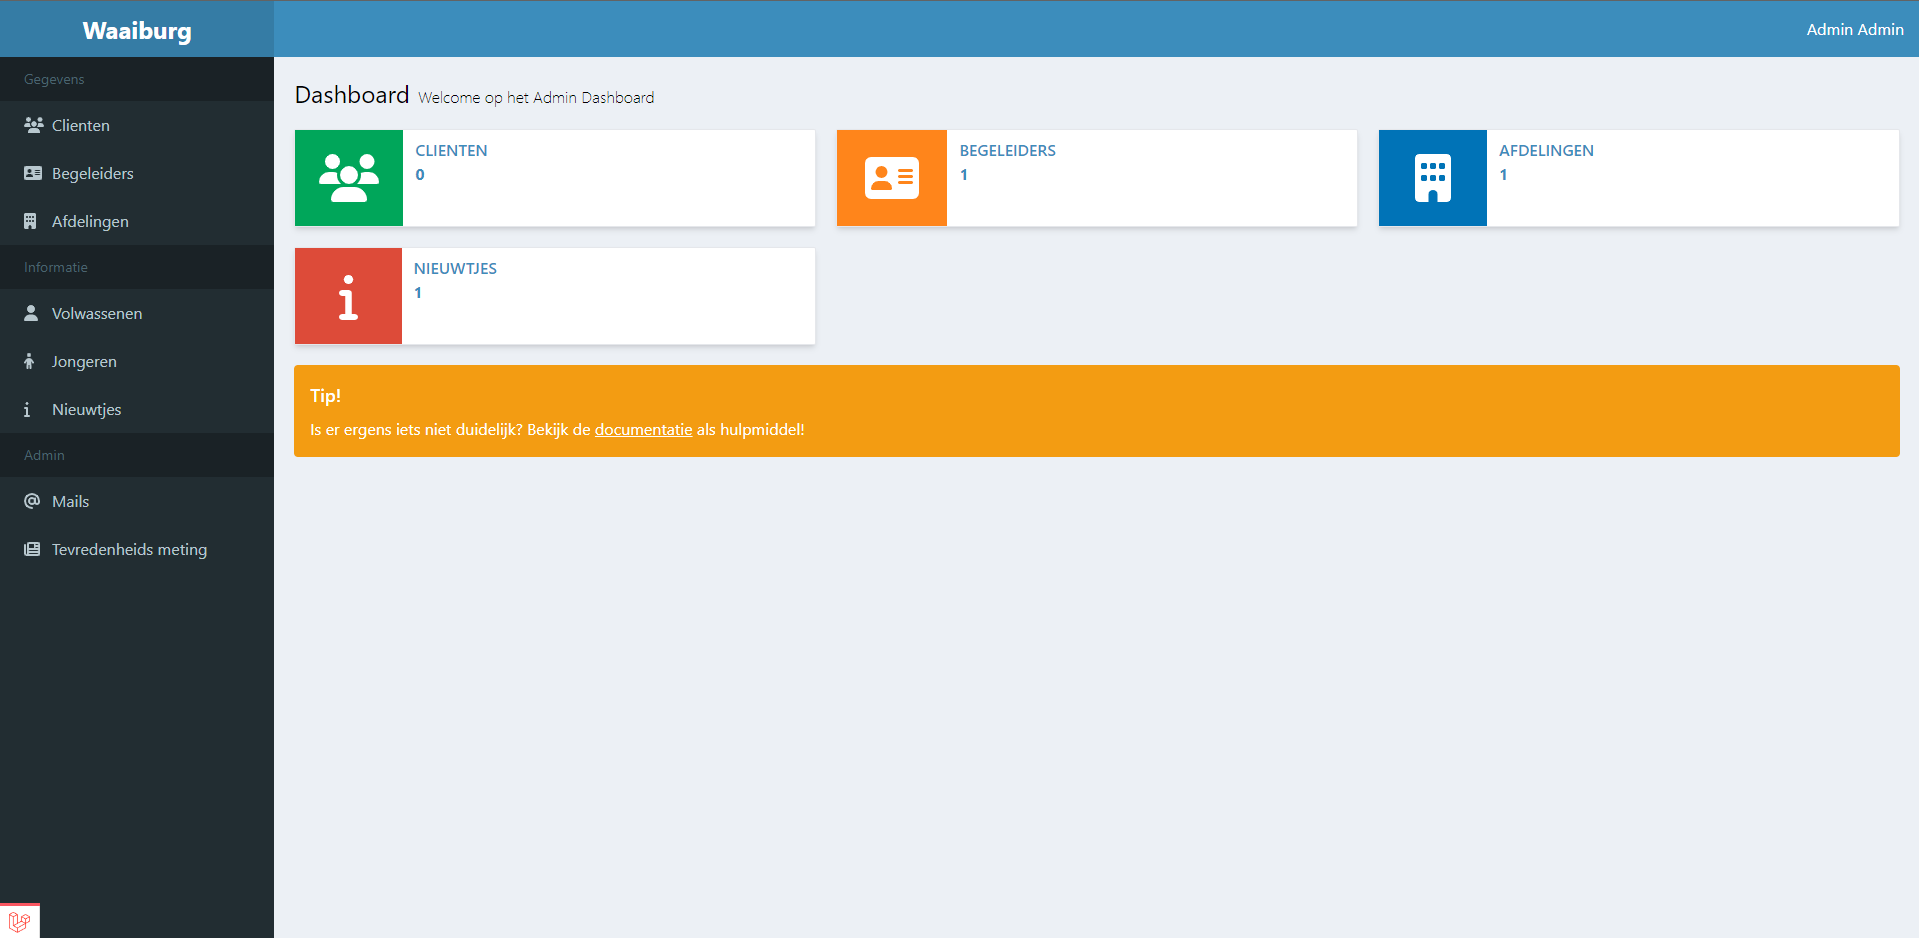Click the Jongeren child icon

[x=29, y=361]
